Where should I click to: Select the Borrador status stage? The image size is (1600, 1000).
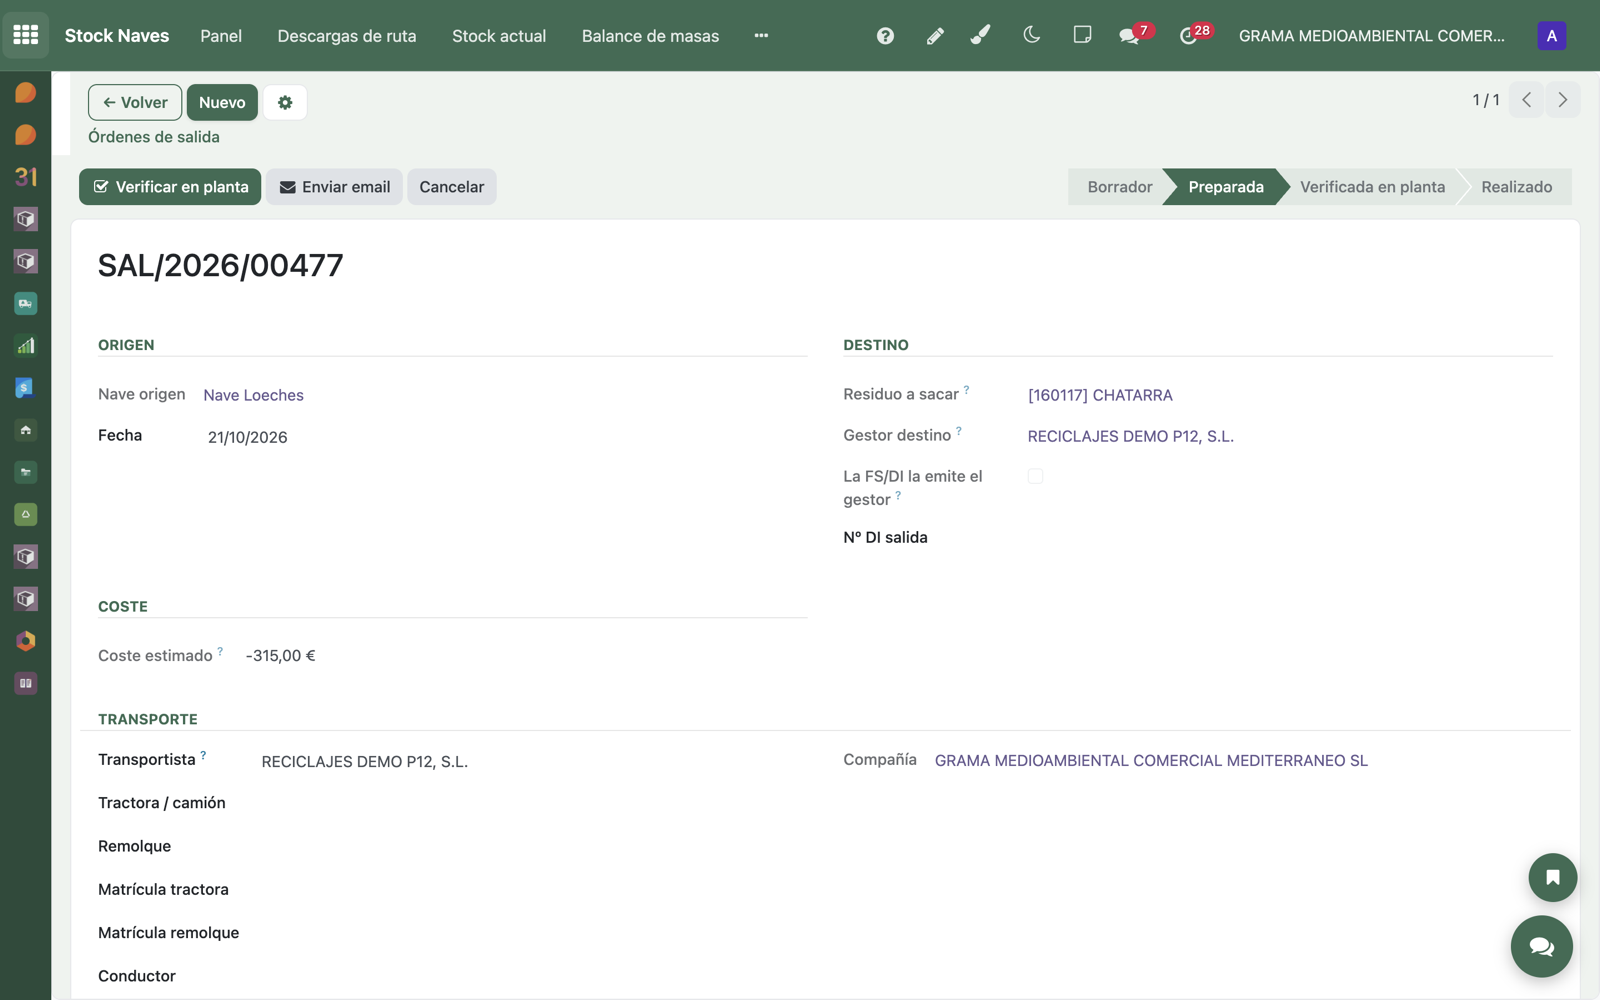(x=1119, y=187)
